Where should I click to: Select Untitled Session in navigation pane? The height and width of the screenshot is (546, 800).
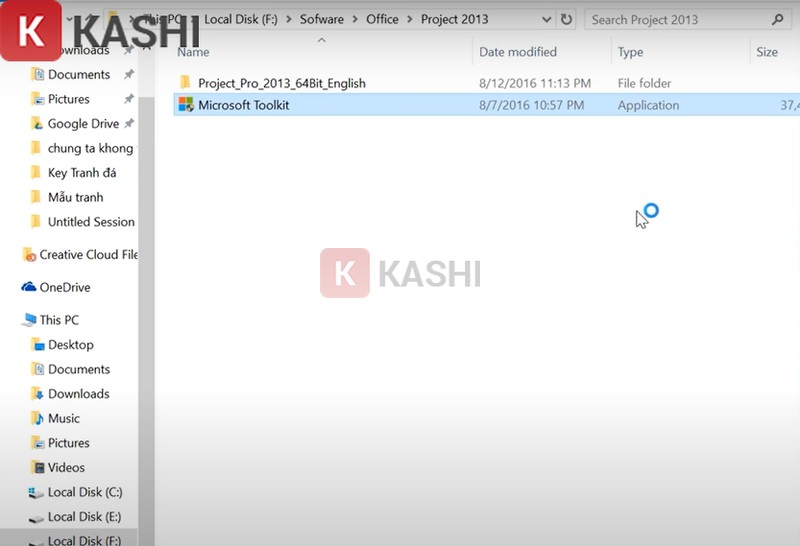[x=91, y=222]
